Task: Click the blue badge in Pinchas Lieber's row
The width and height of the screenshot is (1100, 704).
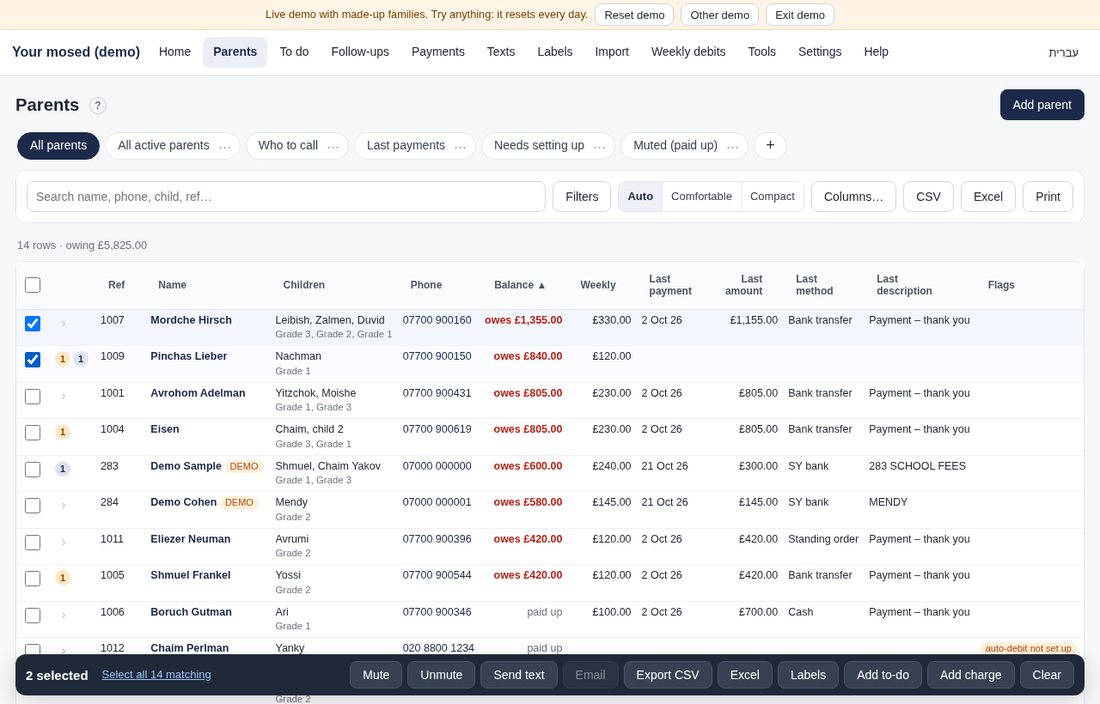Action: (81, 359)
